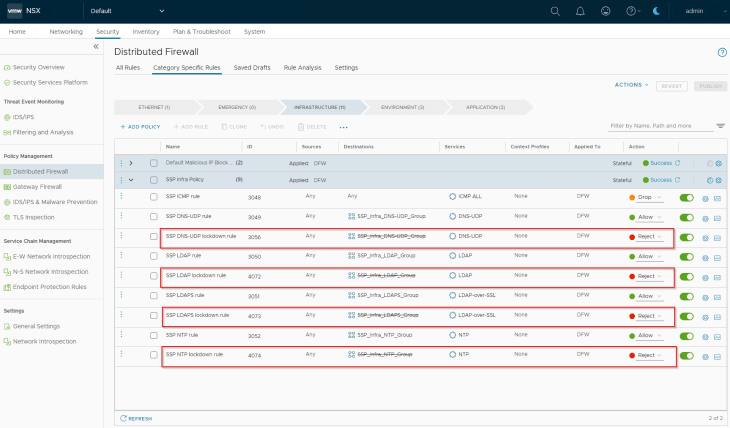Switch to the Networking tab

pos(66,32)
